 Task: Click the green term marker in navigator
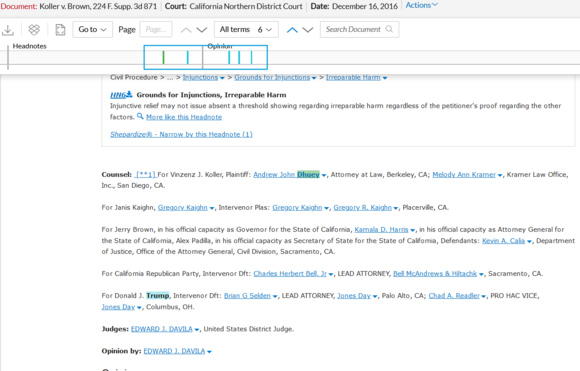(163, 57)
